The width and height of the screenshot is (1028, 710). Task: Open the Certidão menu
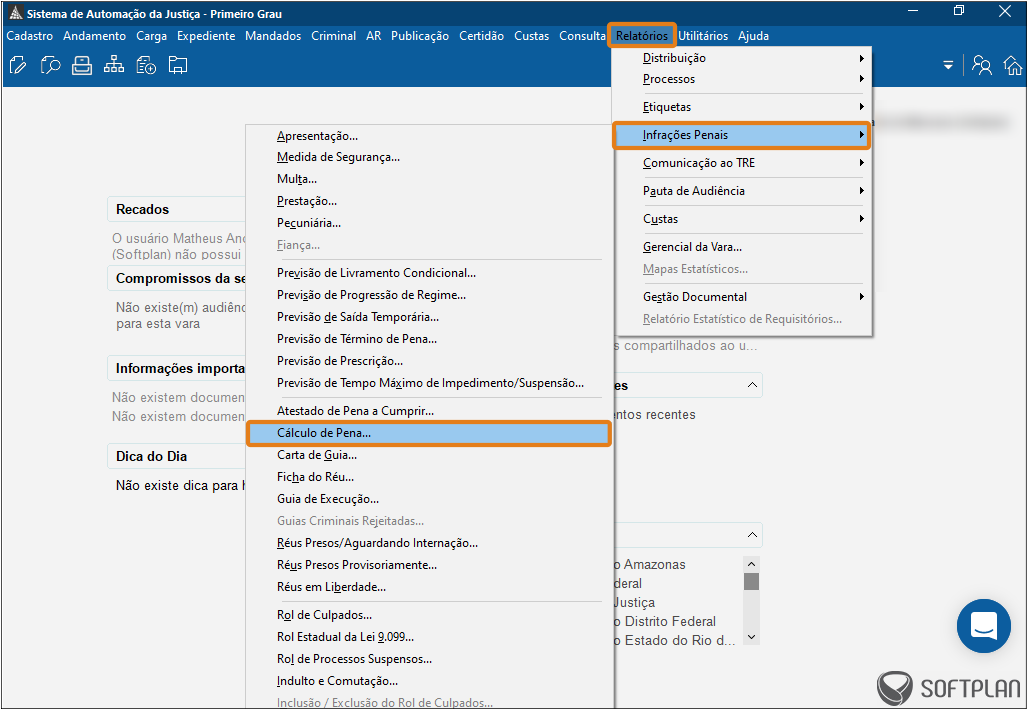(481, 36)
